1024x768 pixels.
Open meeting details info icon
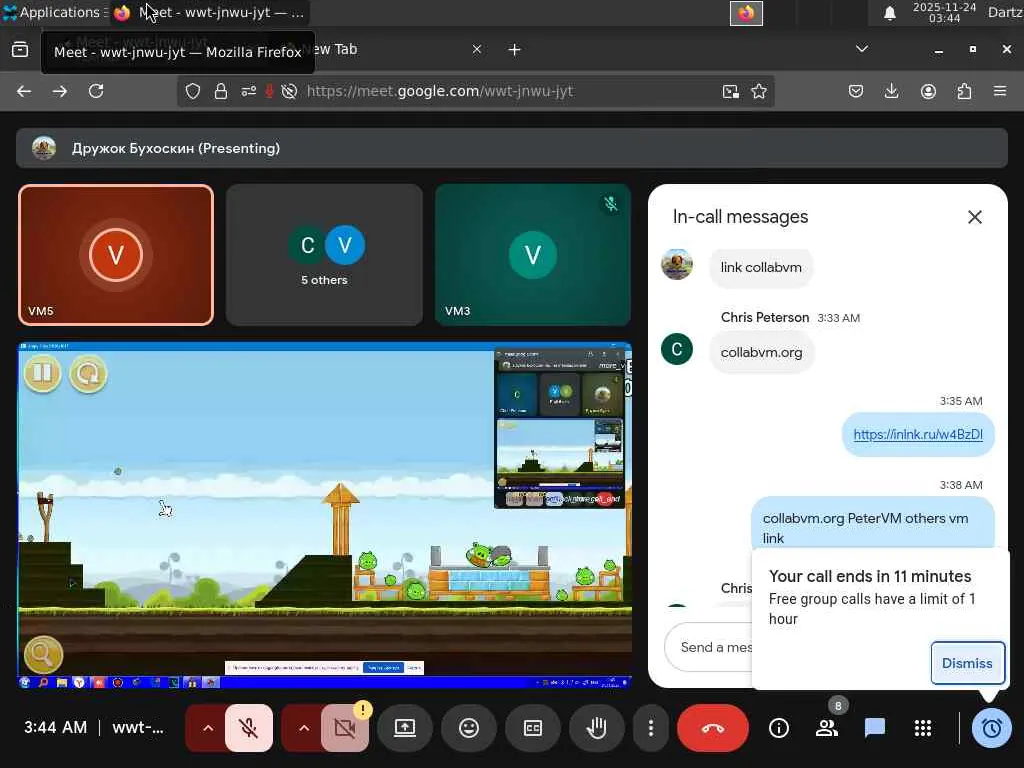tap(778, 728)
